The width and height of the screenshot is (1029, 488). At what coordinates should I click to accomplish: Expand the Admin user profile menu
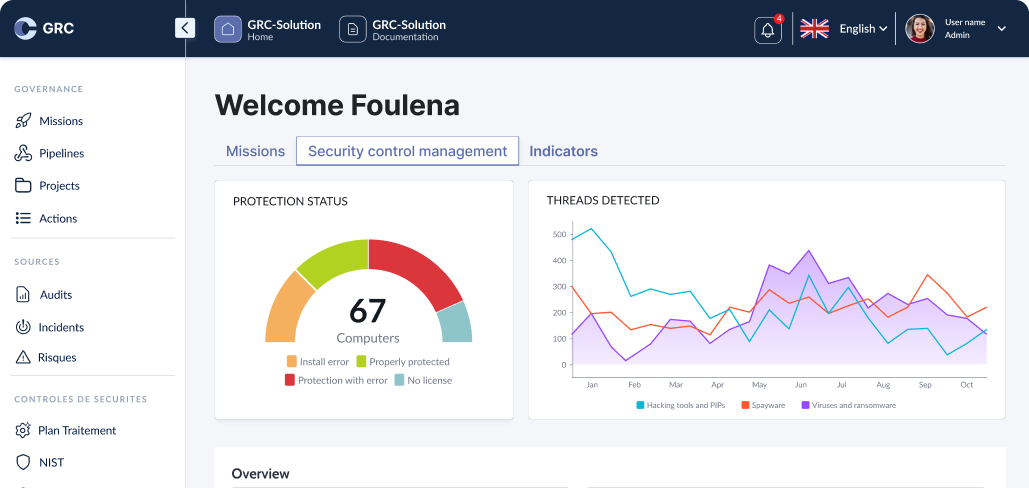tap(1001, 29)
